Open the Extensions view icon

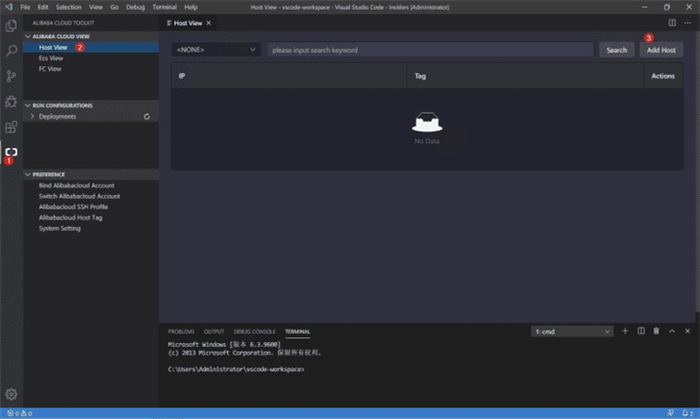pos(11,127)
